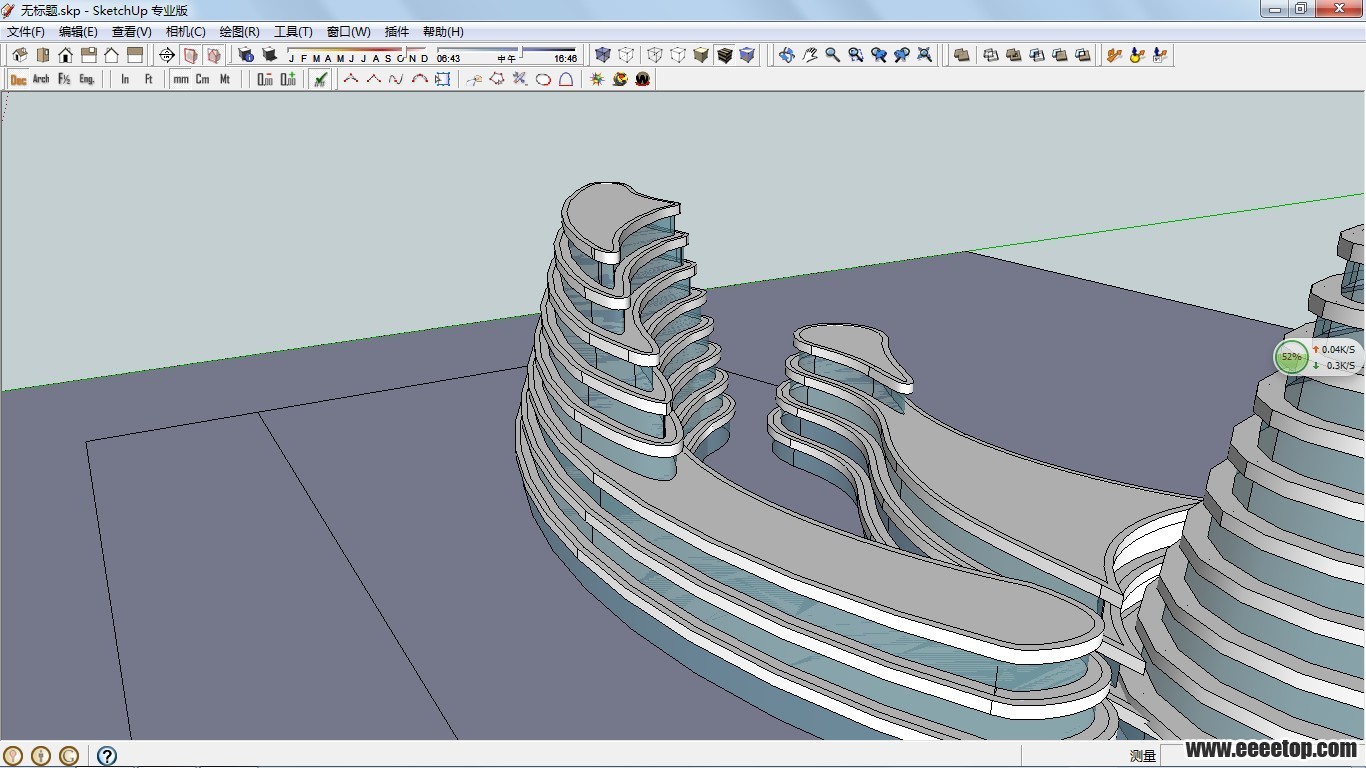
Task: Set units format to Eng.
Action: click(87, 79)
